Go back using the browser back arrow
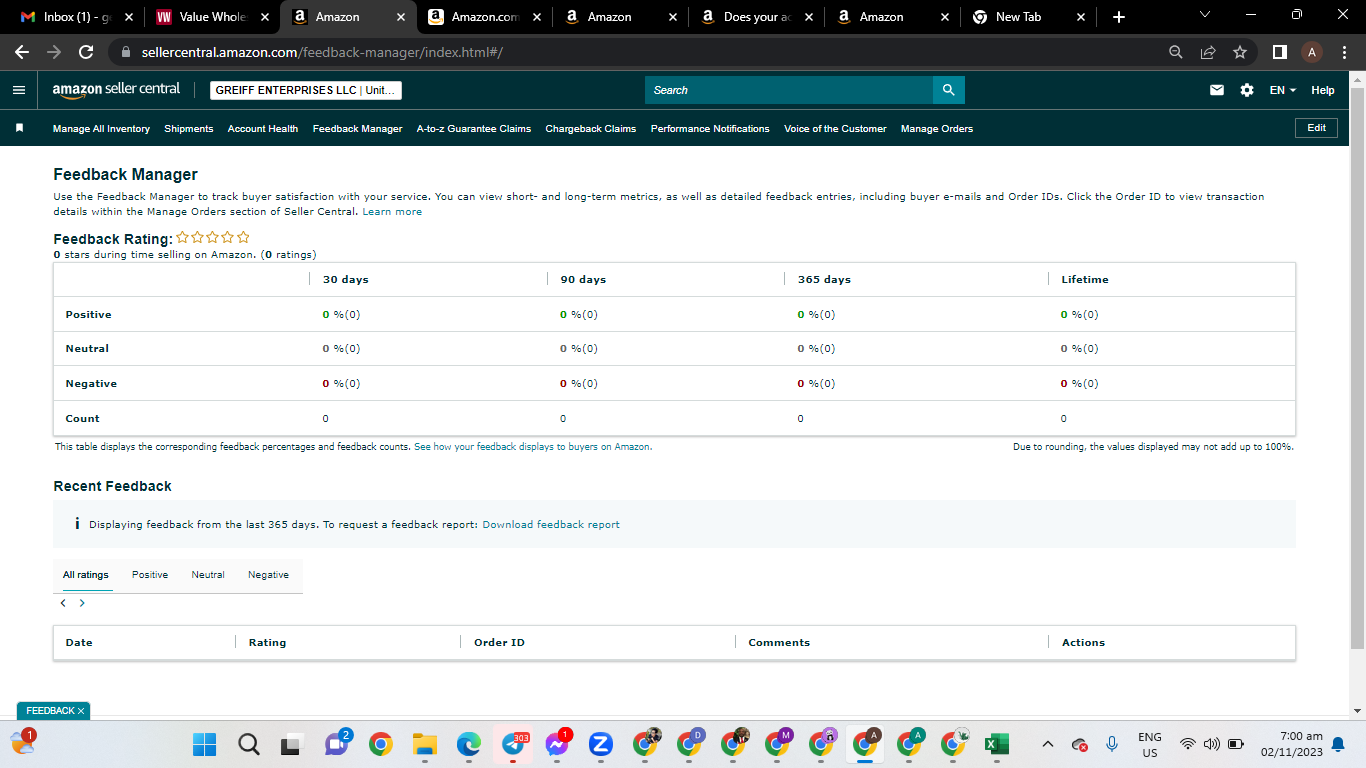Image resolution: width=1366 pixels, height=768 pixels. click(x=22, y=52)
